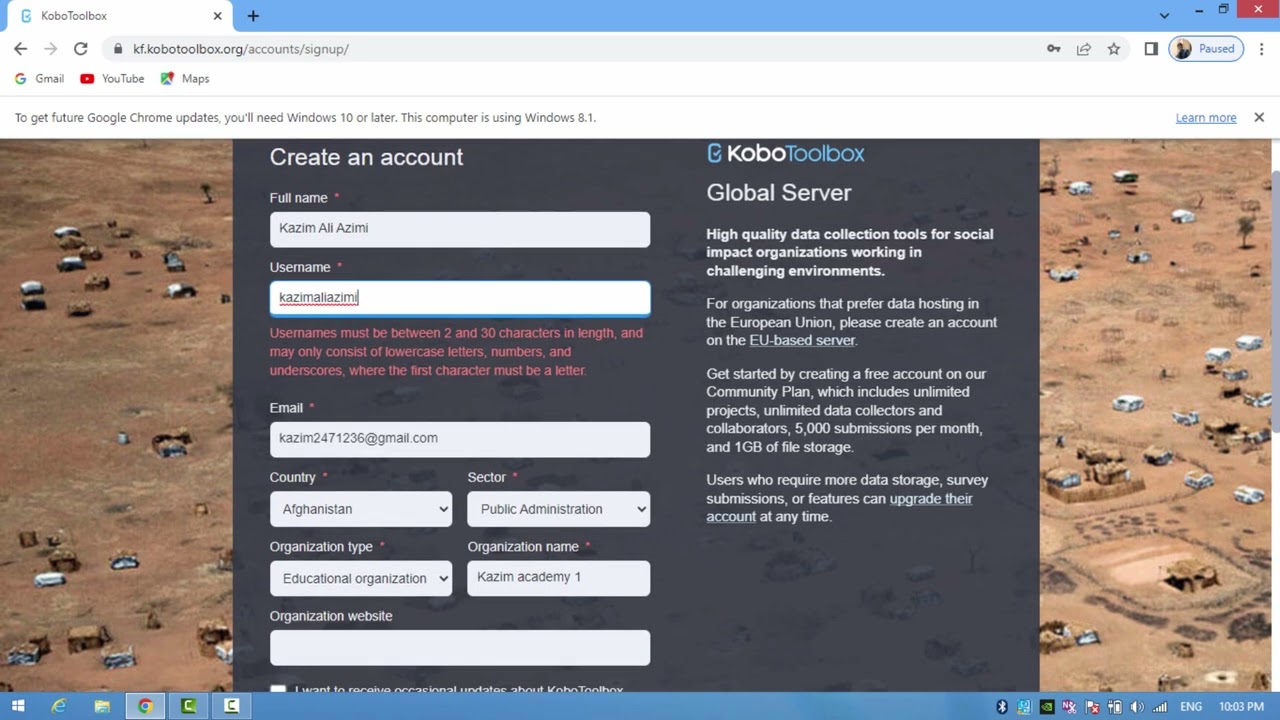The width and height of the screenshot is (1280, 720).
Task: Click the blue system tray icon beside Bluetooth
Action: pos(1024,707)
